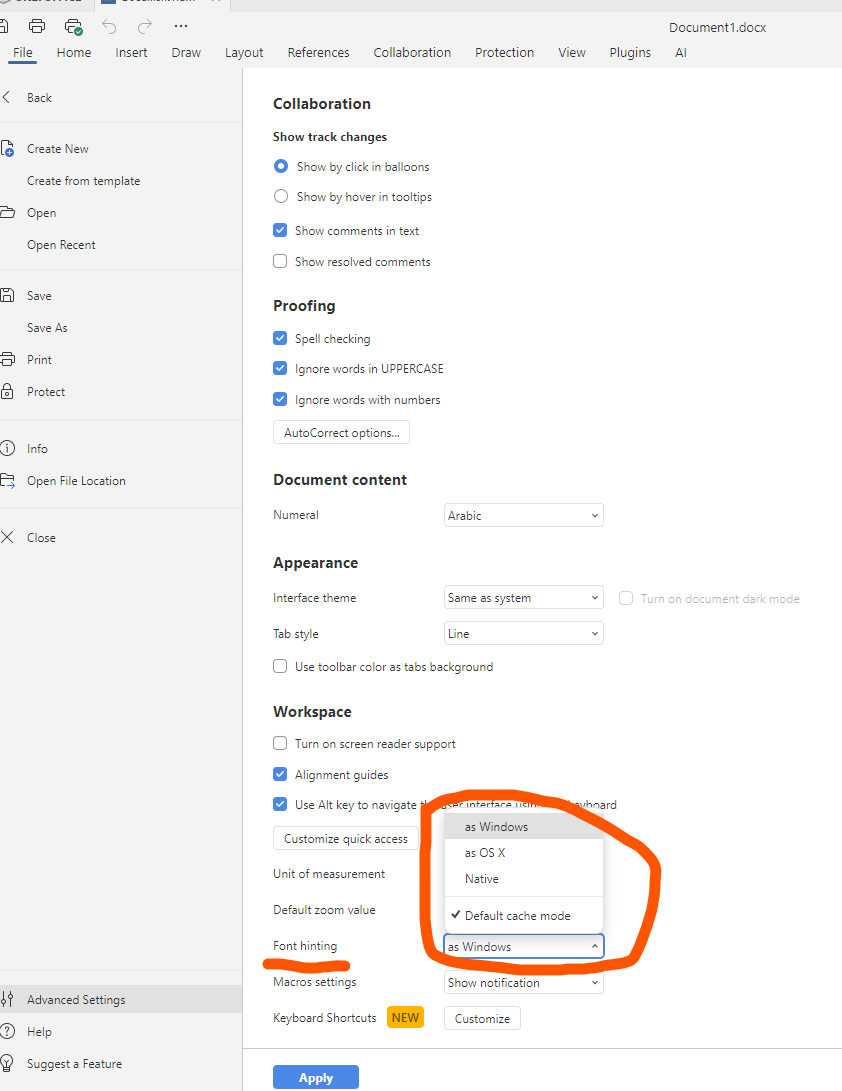Go back using the Back arrow

coord(8,98)
